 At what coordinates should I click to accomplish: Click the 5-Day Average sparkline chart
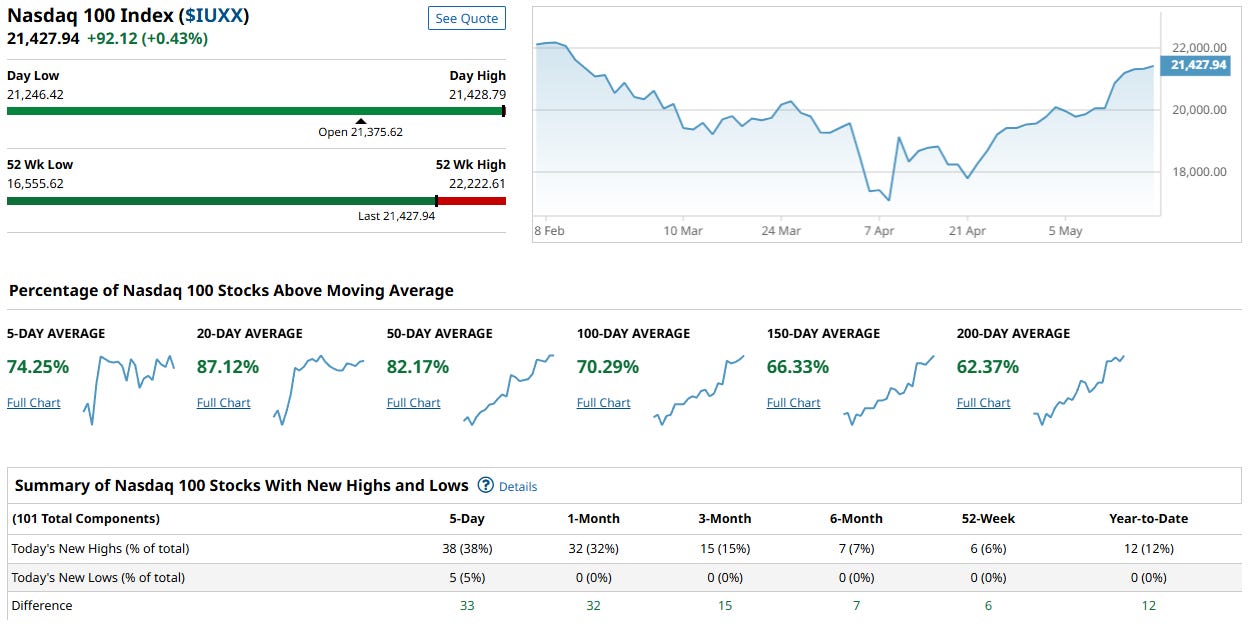(x=129, y=389)
